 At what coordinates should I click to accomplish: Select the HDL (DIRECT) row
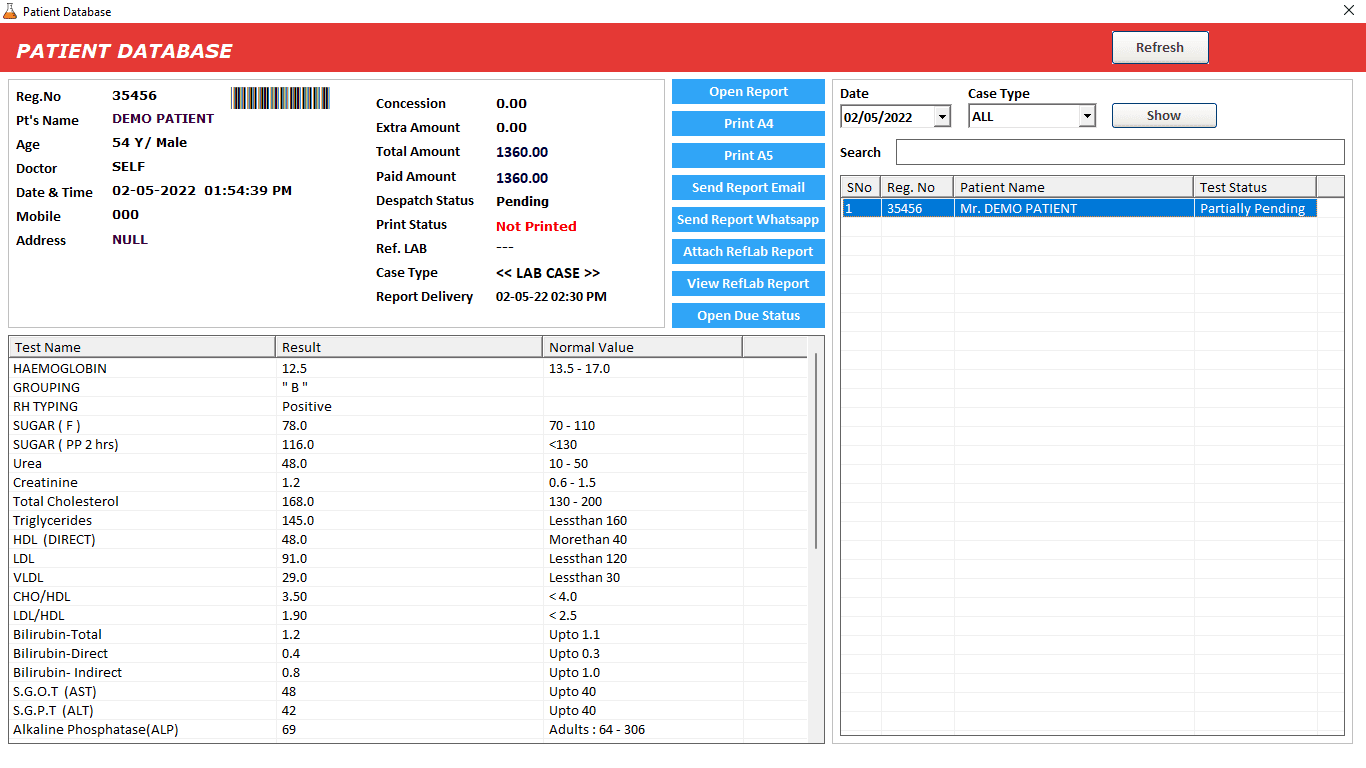pos(408,539)
